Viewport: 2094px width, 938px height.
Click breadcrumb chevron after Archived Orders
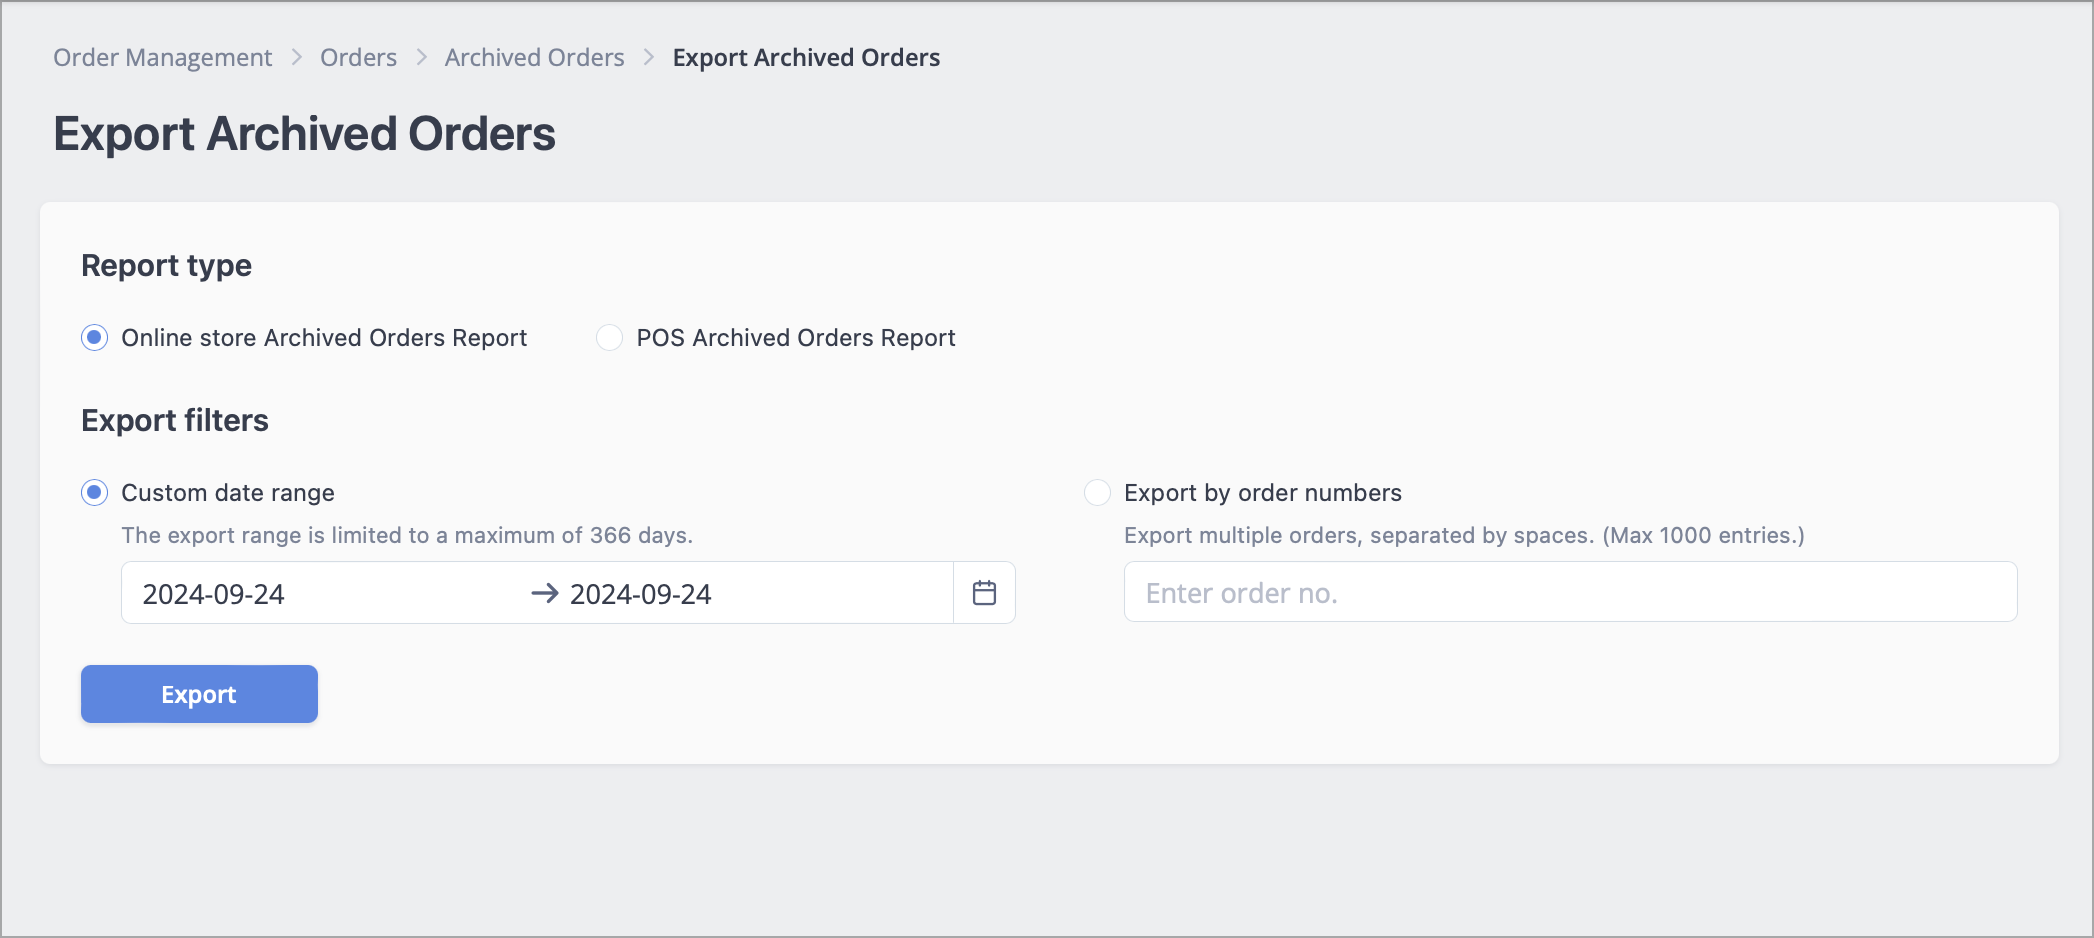[649, 58]
